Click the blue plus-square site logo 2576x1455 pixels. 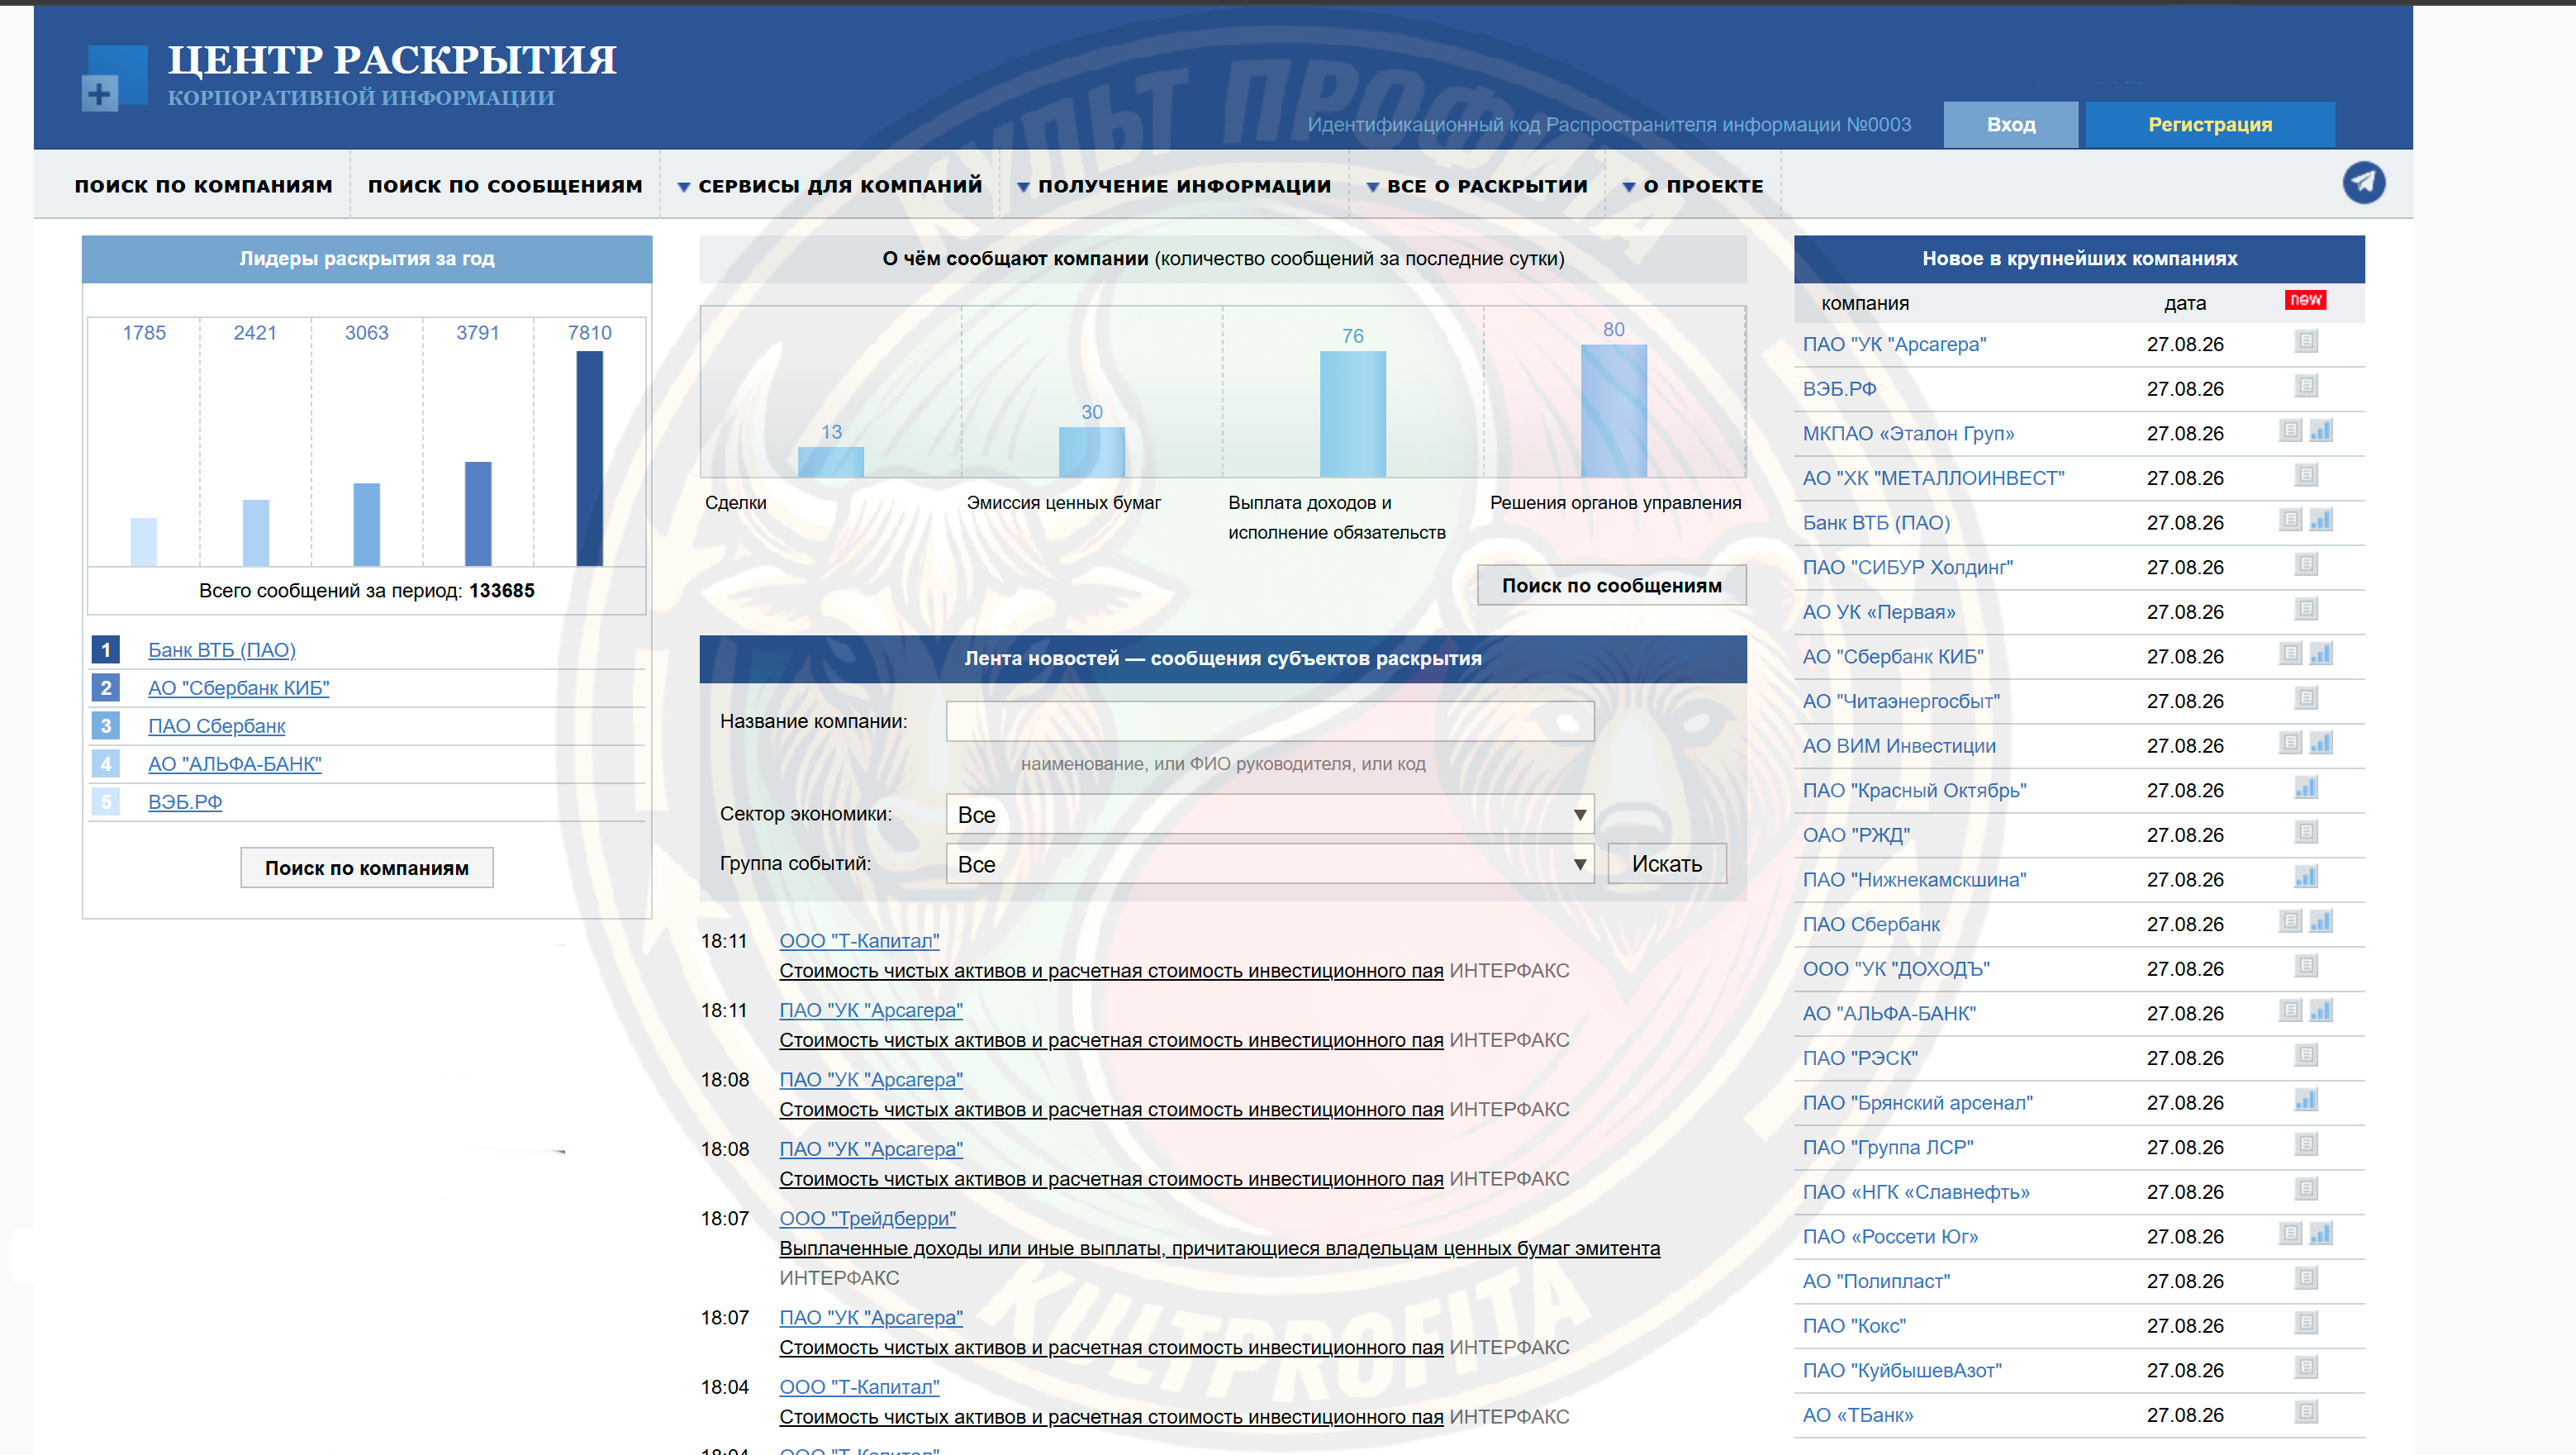(x=114, y=77)
